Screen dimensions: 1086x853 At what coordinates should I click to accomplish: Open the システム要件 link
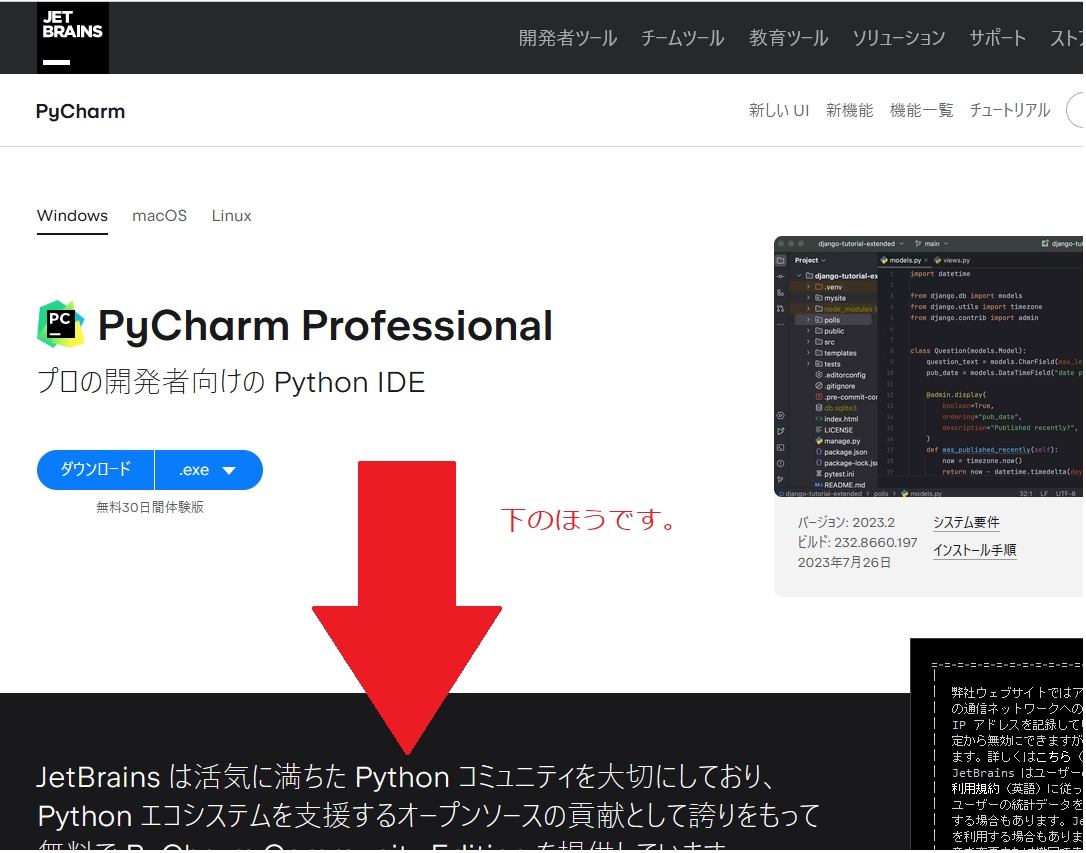965,522
